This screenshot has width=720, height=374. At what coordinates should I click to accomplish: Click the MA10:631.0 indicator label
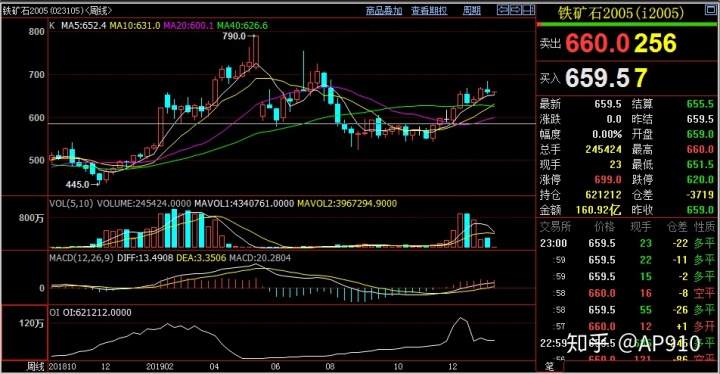(x=135, y=26)
